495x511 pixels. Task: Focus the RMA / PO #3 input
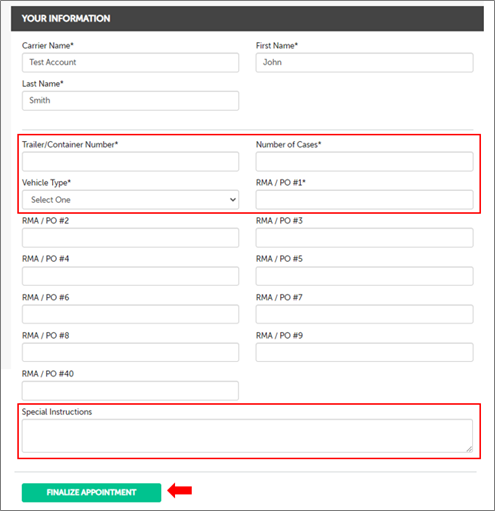click(364, 238)
